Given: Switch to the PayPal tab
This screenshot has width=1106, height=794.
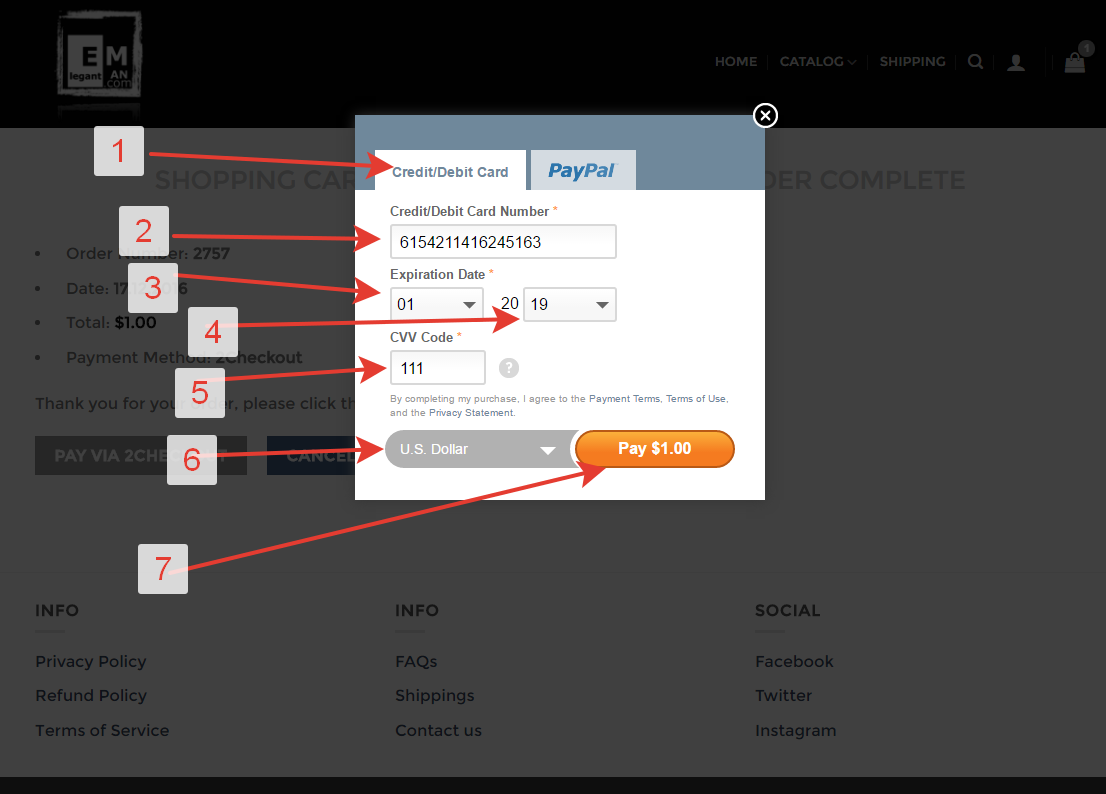Looking at the screenshot, I should pyautogui.click(x=583, y=171).
